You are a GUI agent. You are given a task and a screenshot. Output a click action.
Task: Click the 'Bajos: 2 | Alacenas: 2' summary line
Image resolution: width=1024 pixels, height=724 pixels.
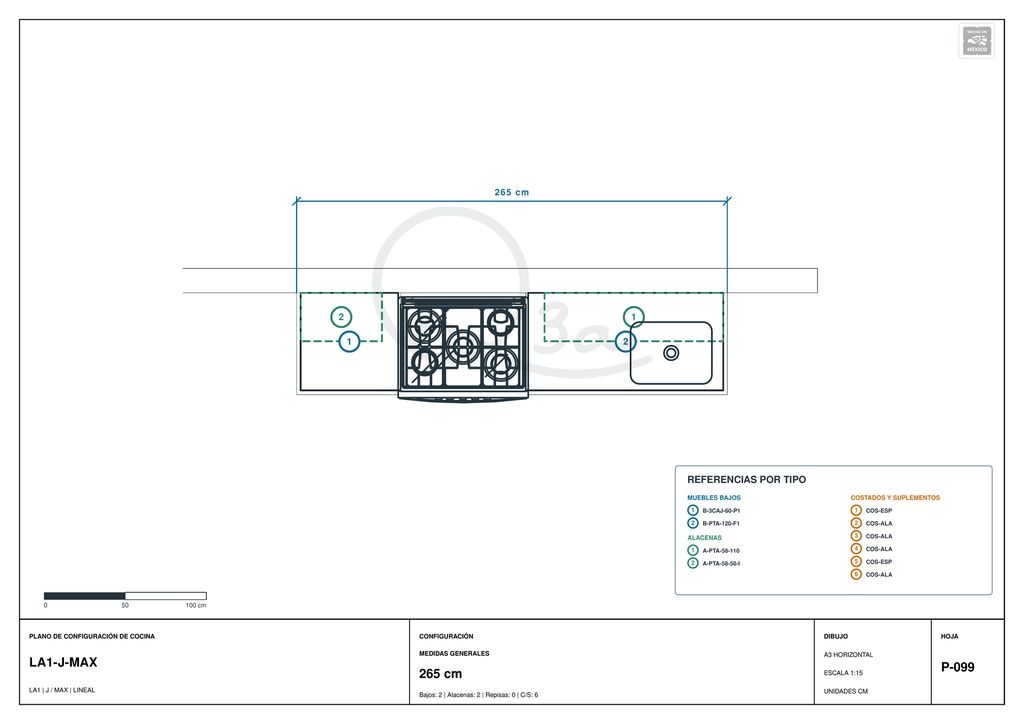[x=479, y=695]
